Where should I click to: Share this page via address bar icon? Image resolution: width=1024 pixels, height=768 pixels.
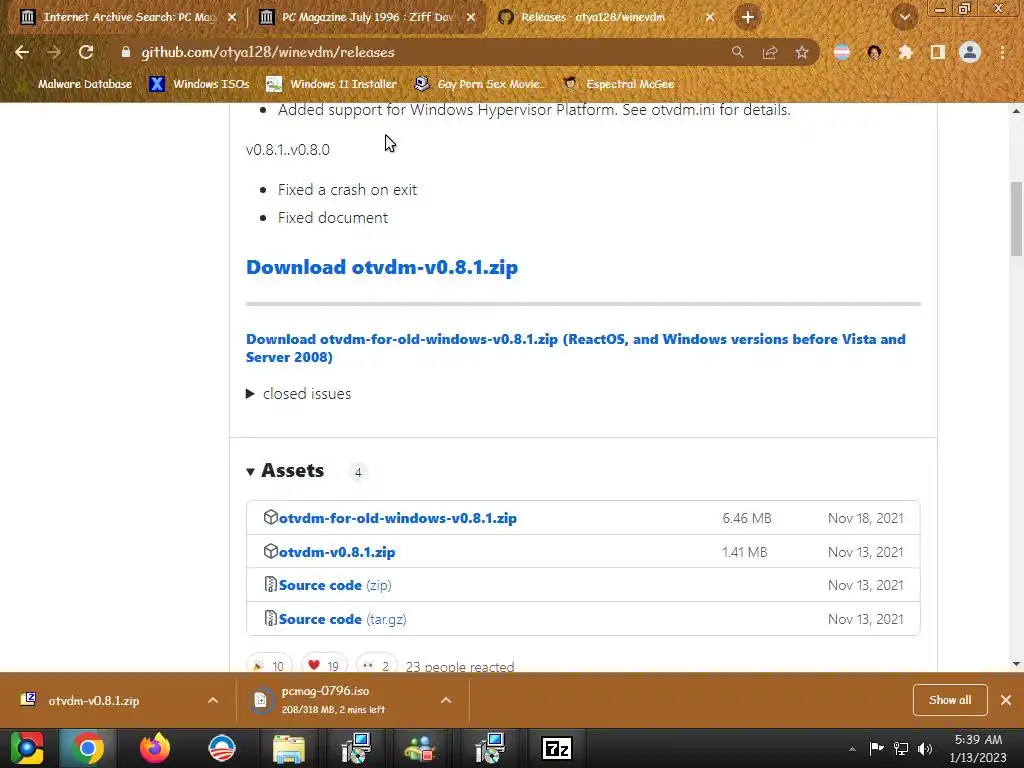770,52
